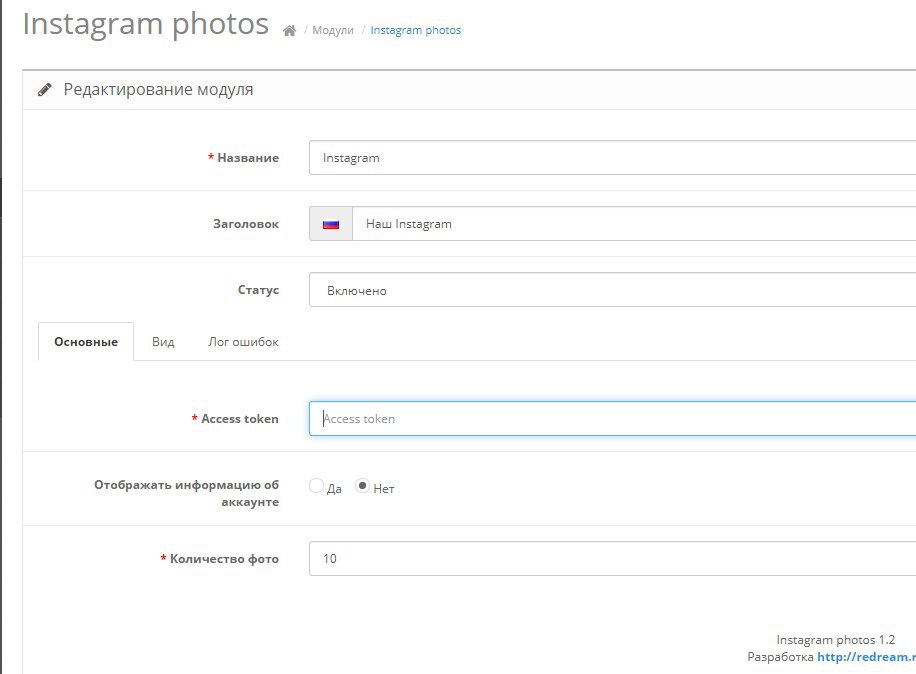Select the Основные tab

coord(86,342)
